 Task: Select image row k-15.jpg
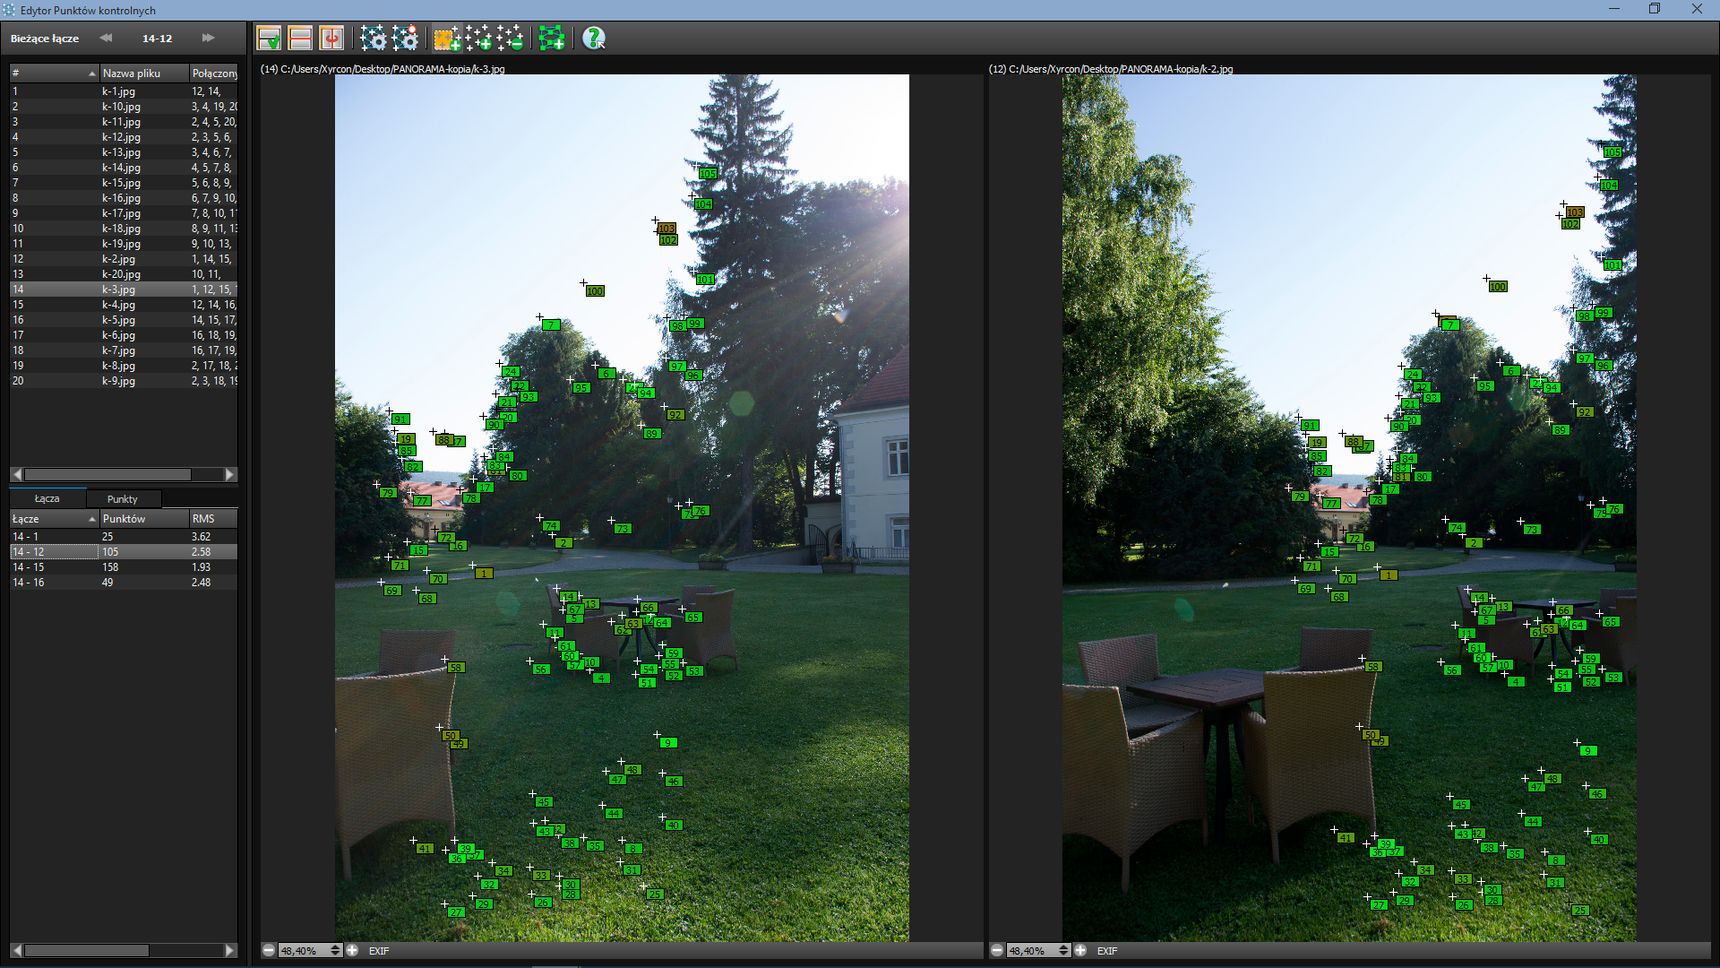[124, 182]
